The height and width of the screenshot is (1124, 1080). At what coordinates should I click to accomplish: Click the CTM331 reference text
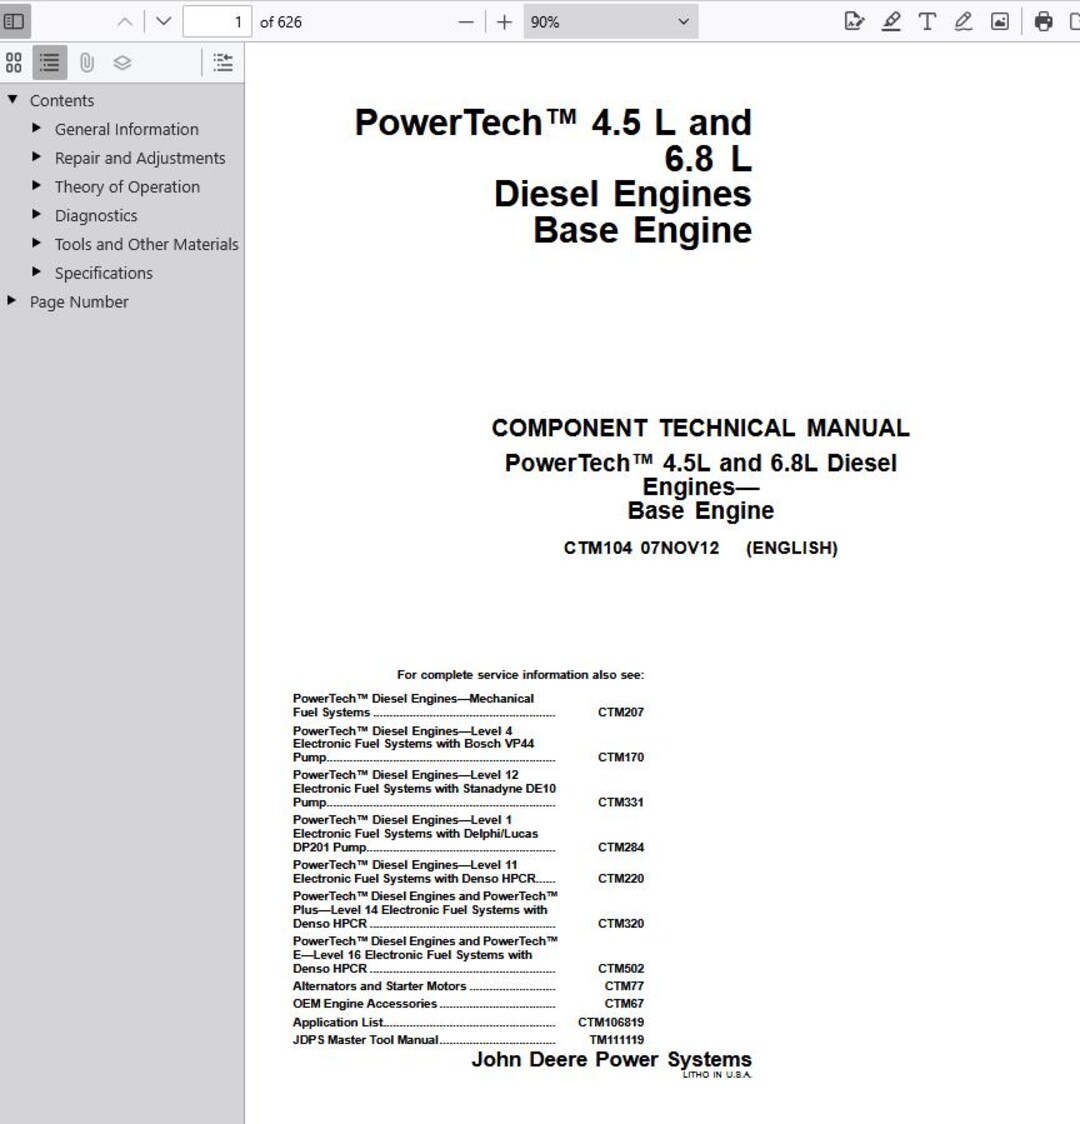(621, 802)
